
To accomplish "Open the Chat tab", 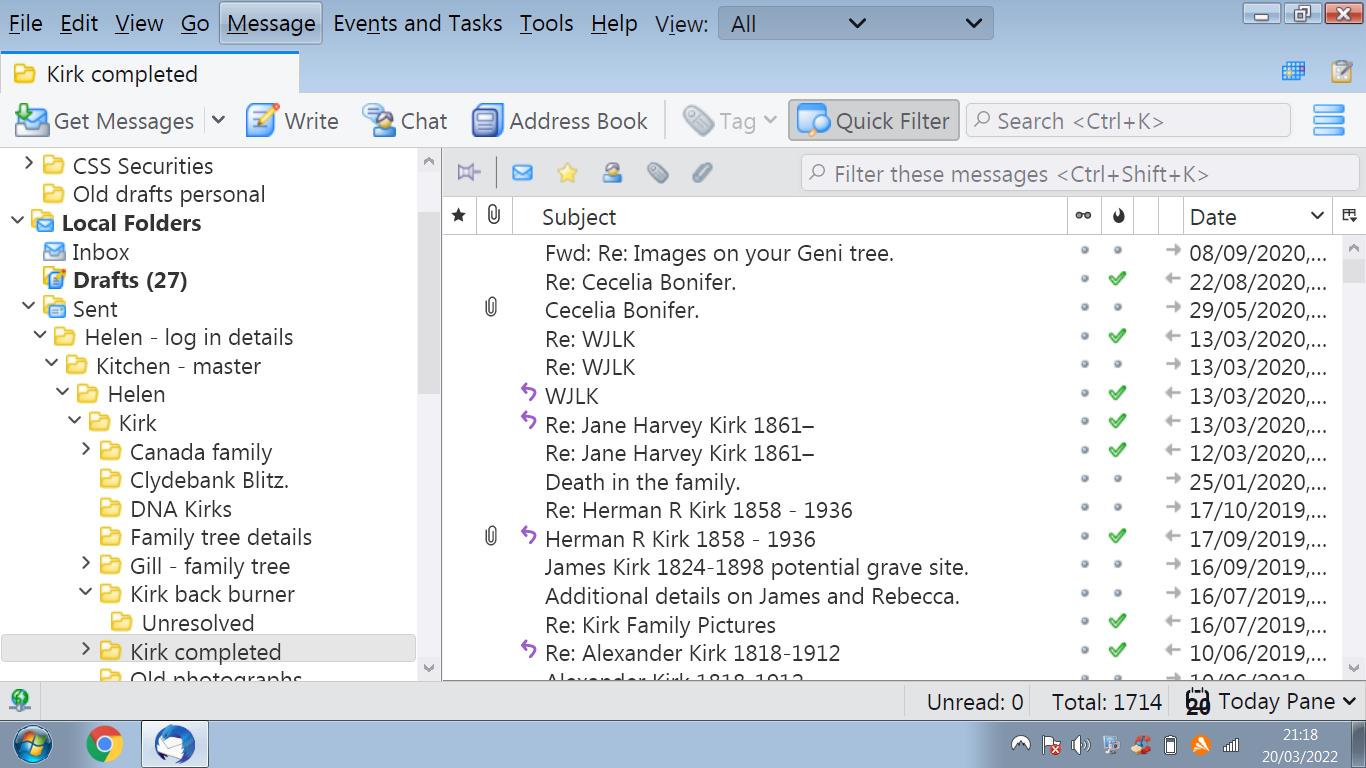I will [x=405, y=121].
